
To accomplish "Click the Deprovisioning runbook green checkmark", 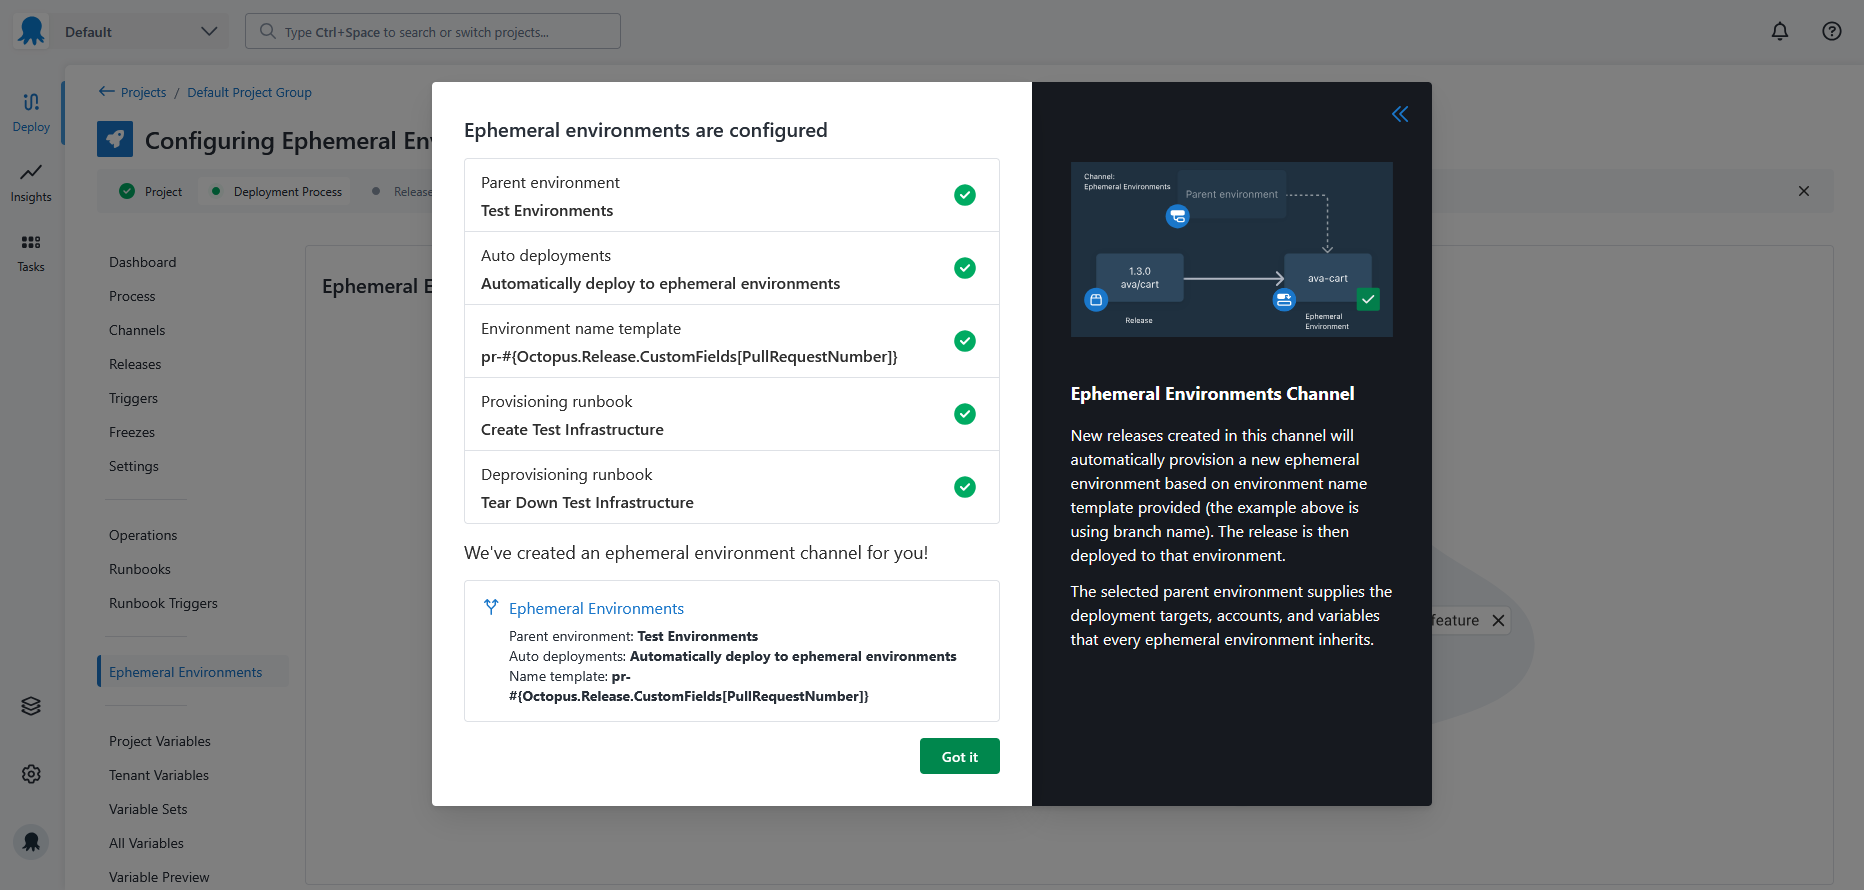I will (x=965, y=487).
